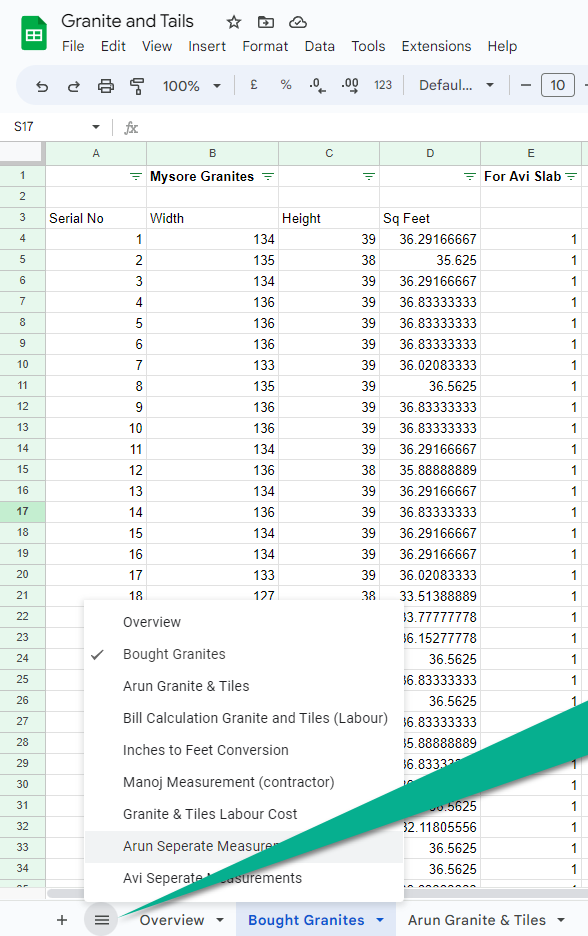Open the Help menu
Image resolution: width=588 pixels, height=936 pixels.
click(x=502, y=47)
